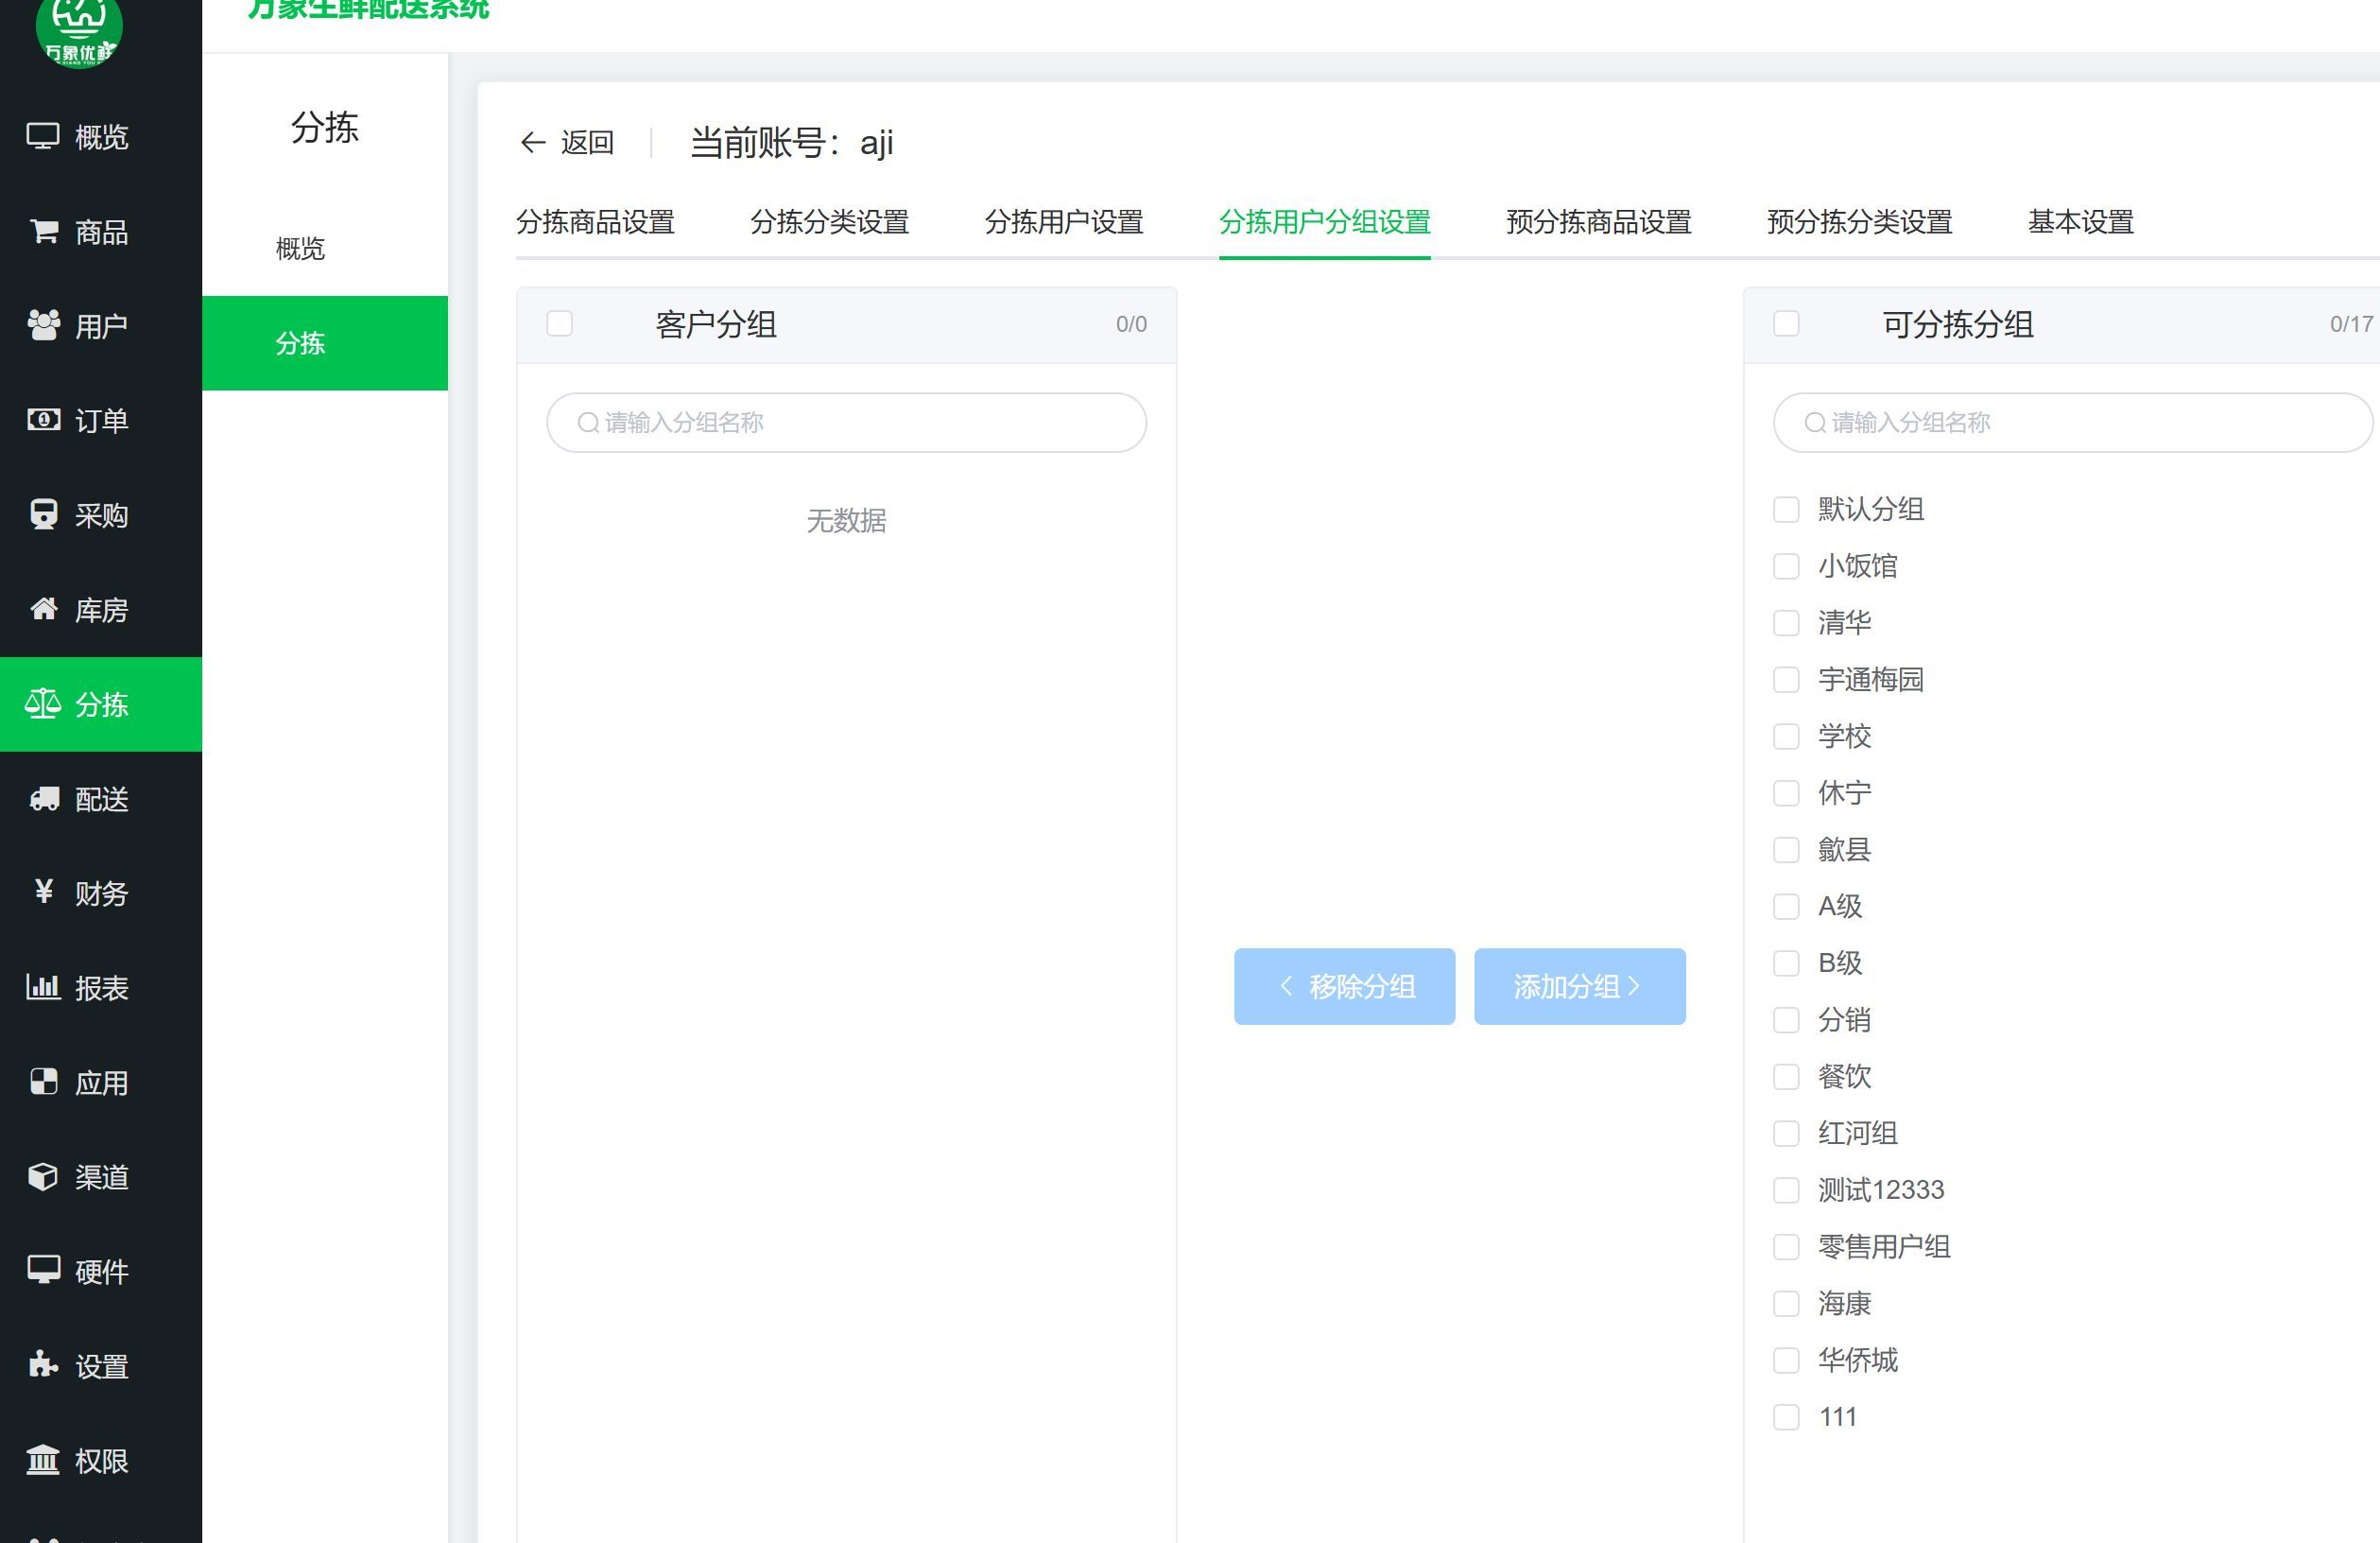This screenshot has width=2380, height=1543.
Task: Select 概览 in the 分拣 submenu
Action: 300,249
